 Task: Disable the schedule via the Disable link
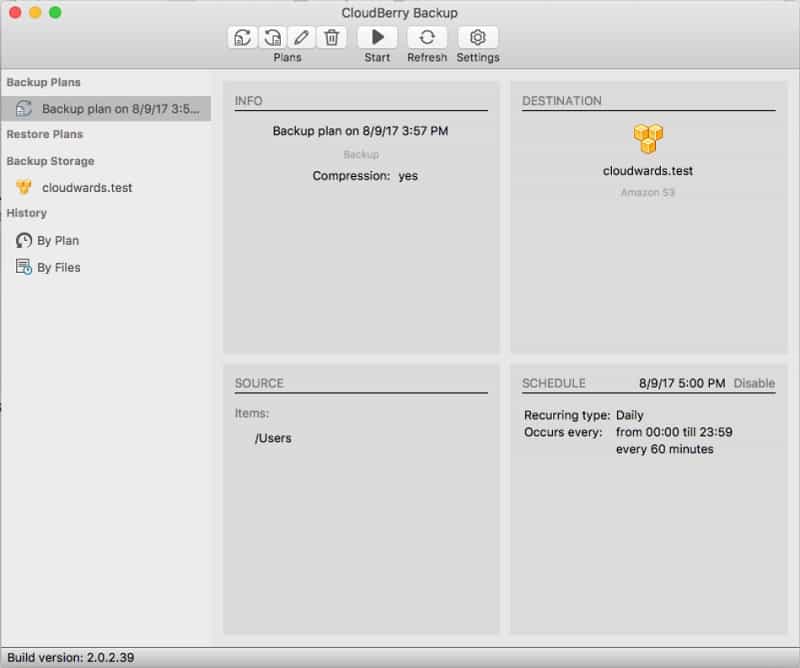754,383
